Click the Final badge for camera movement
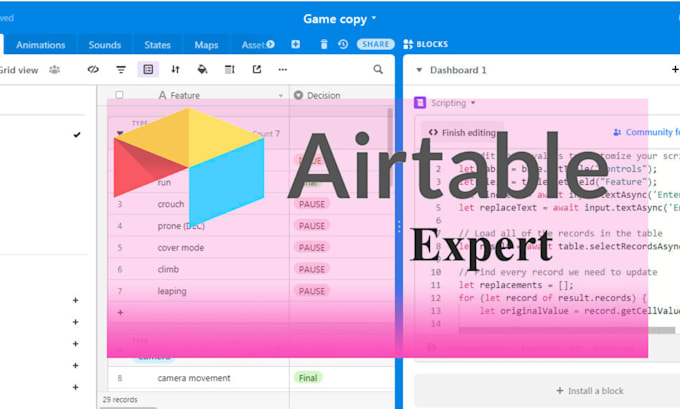 point(308,378)
